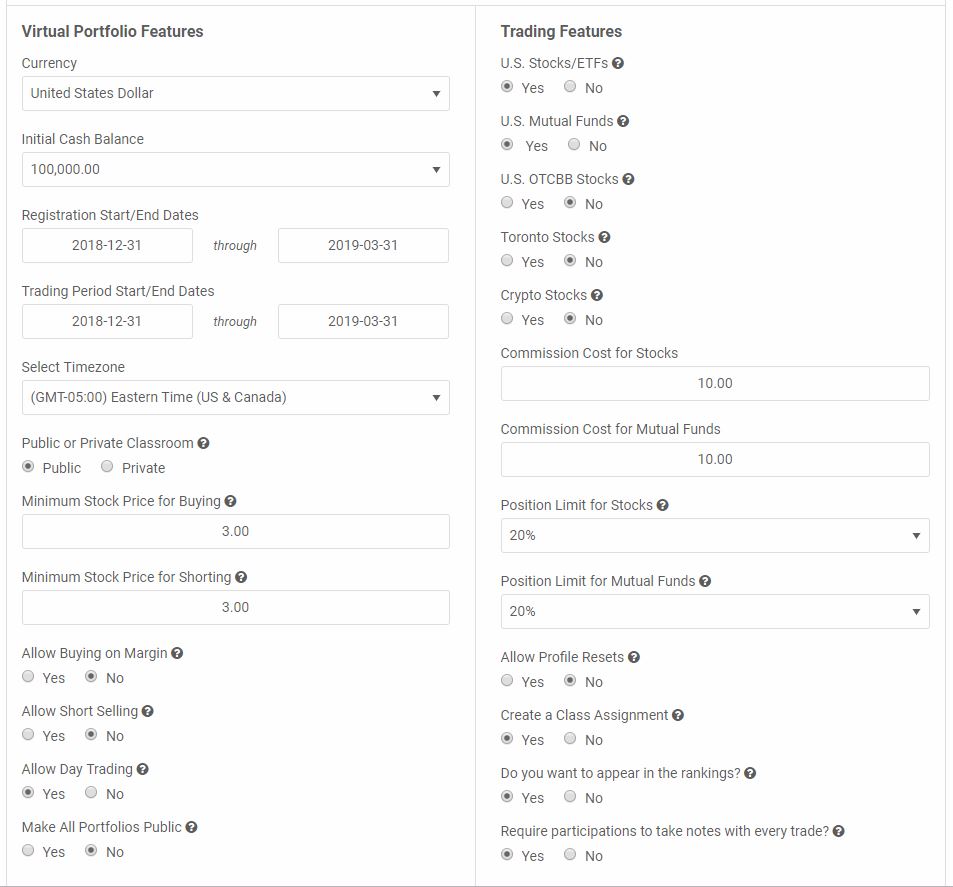This screenshot has width=953, height=887.
Task: Click help icon for Crypto Stocks
Action: tap(597, 295)
